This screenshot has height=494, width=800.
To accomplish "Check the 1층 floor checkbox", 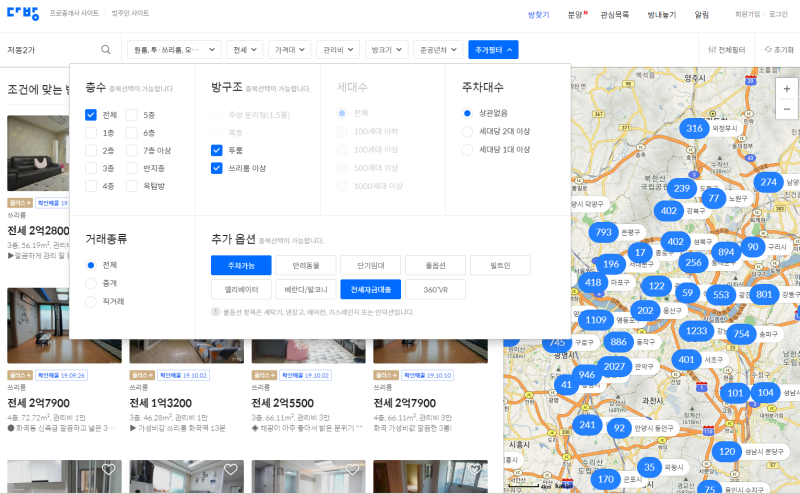I will click(x=91, y=133).
